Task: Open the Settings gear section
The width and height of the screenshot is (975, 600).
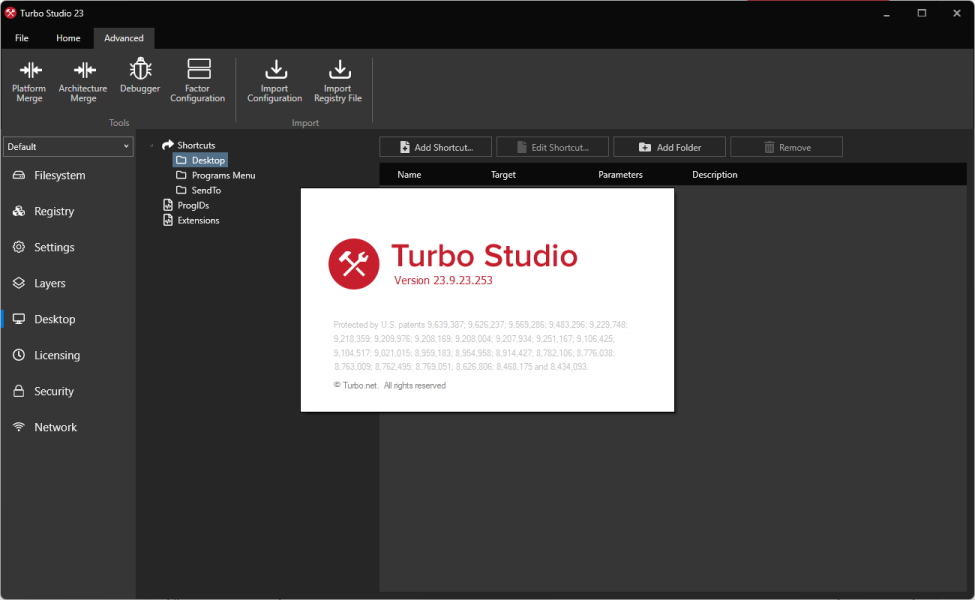Action: pyautogui.click(x=68, y=247)
